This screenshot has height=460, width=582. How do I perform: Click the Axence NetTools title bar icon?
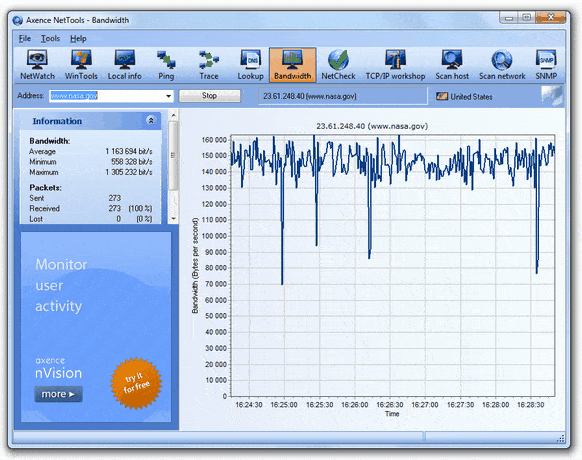(17, 20)
